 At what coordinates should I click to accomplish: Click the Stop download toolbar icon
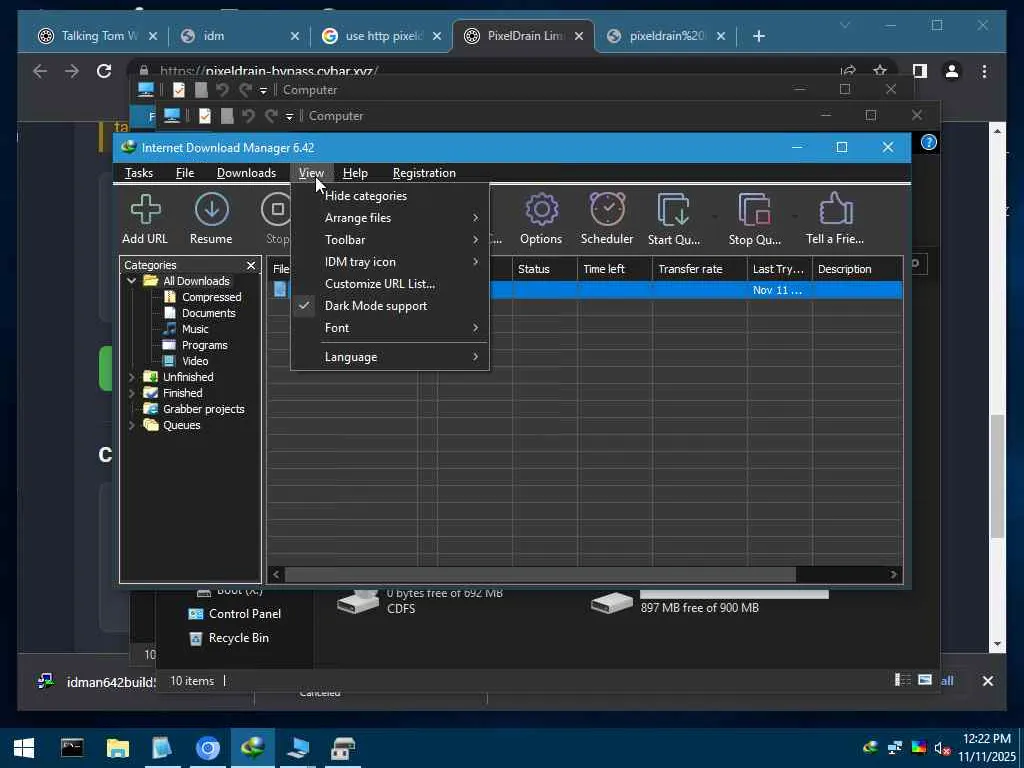click(277, 219)
